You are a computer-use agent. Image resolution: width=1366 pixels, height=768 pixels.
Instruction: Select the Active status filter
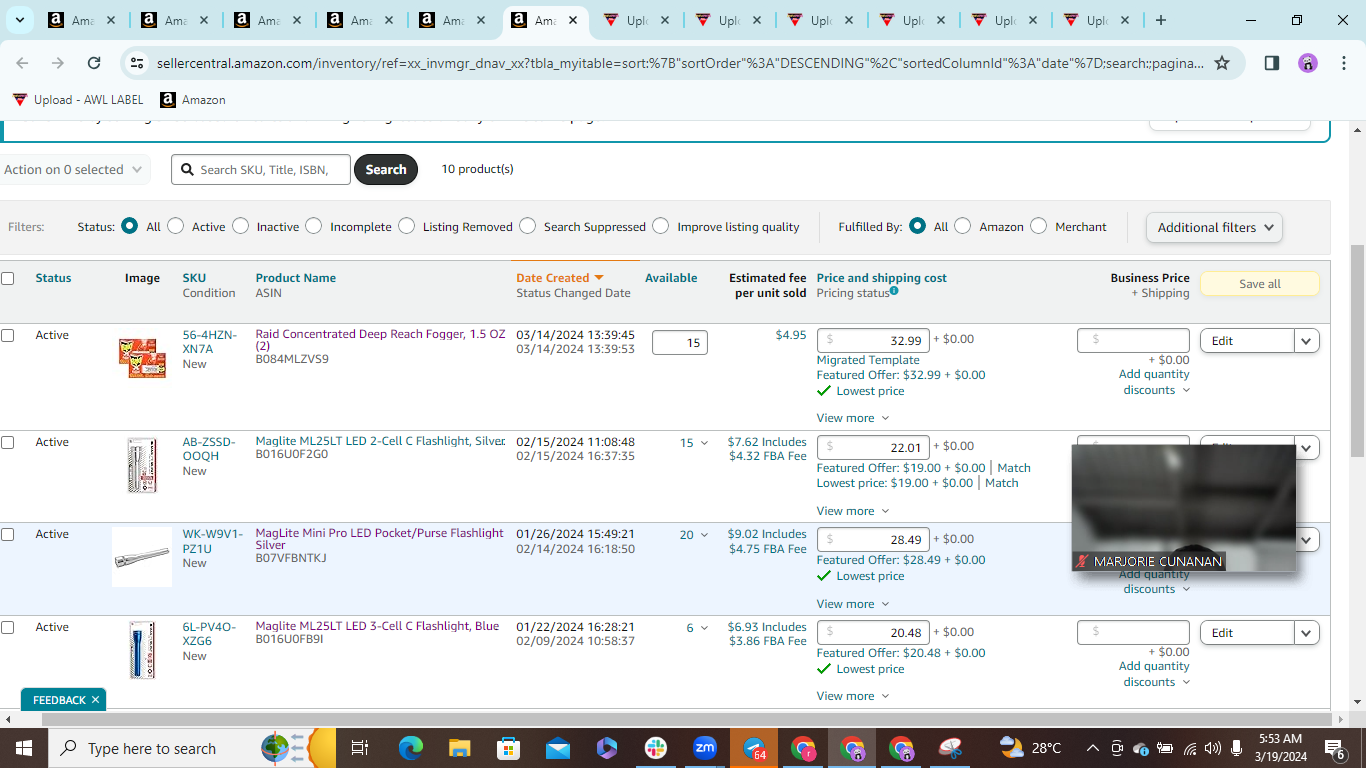pyautogui.click(x=176, y=226)
